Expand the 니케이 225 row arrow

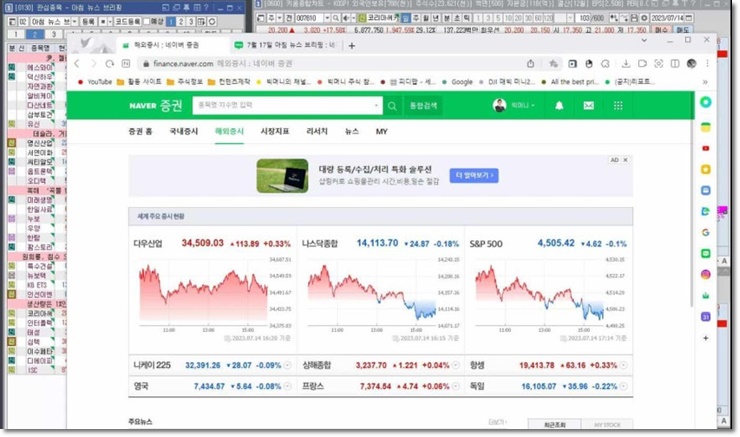[287, 365]
